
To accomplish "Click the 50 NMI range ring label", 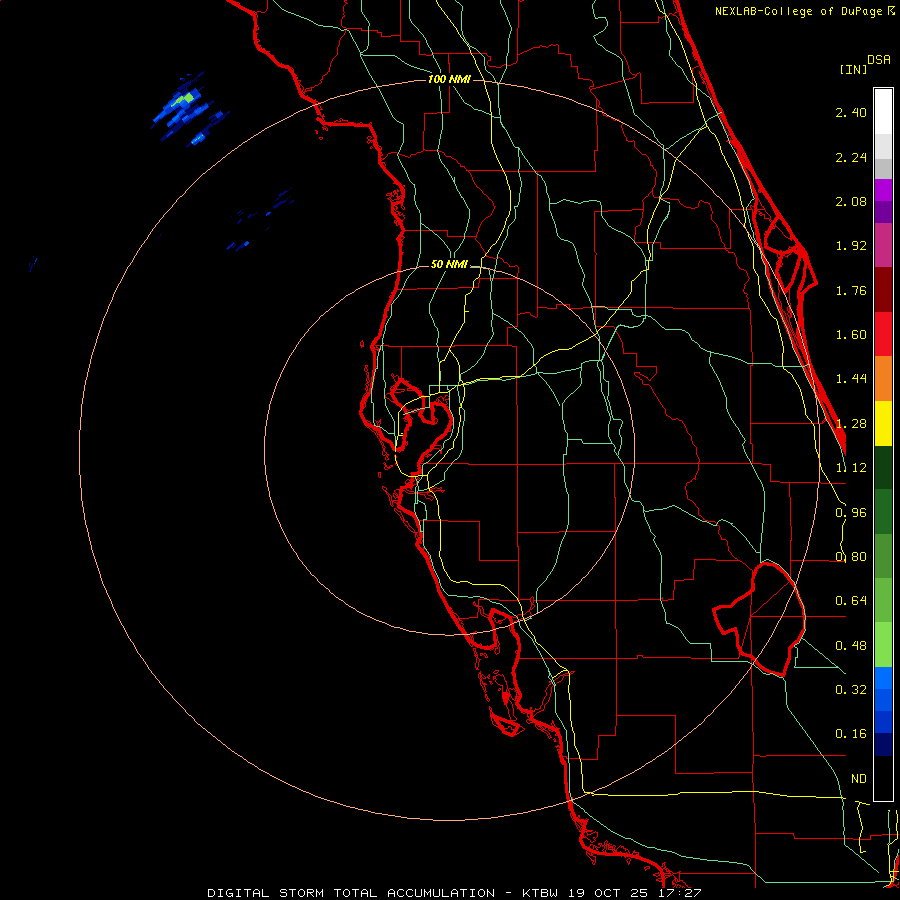I will [449, 265].
